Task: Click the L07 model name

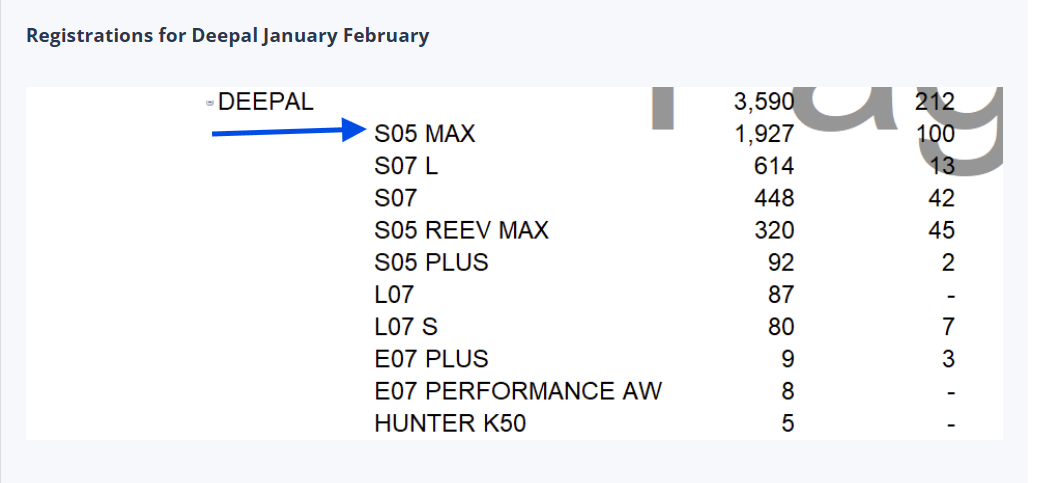Action: (394, 294)
